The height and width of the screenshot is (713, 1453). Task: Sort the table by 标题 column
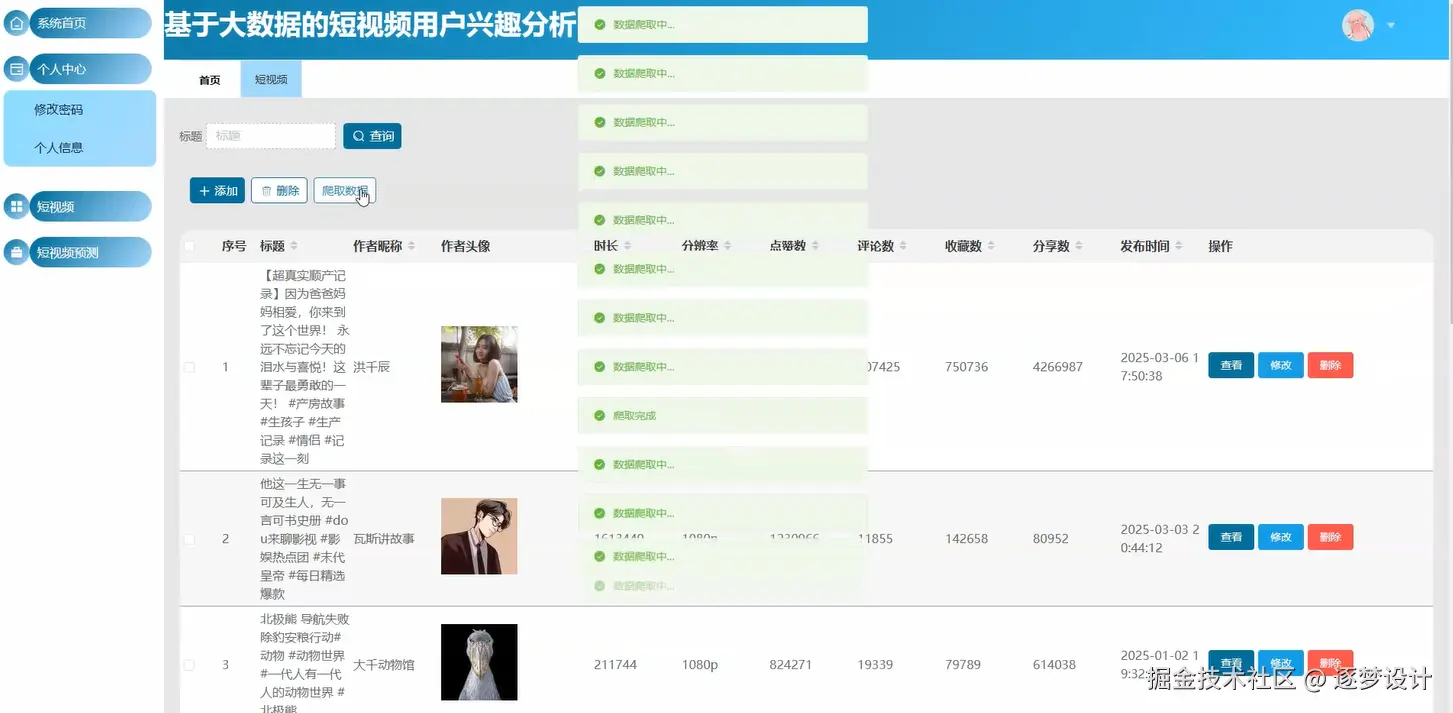(294, 246)
